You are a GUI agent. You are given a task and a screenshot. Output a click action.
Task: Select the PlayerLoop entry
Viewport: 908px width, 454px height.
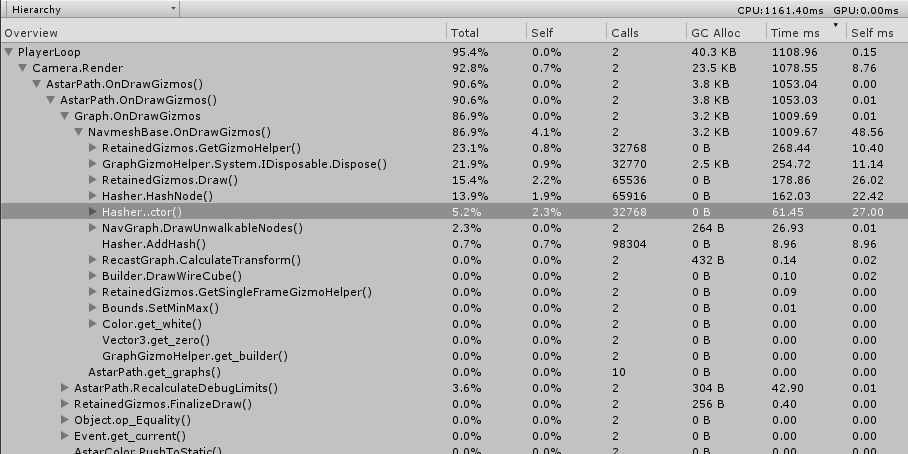(x=49, y=52)
